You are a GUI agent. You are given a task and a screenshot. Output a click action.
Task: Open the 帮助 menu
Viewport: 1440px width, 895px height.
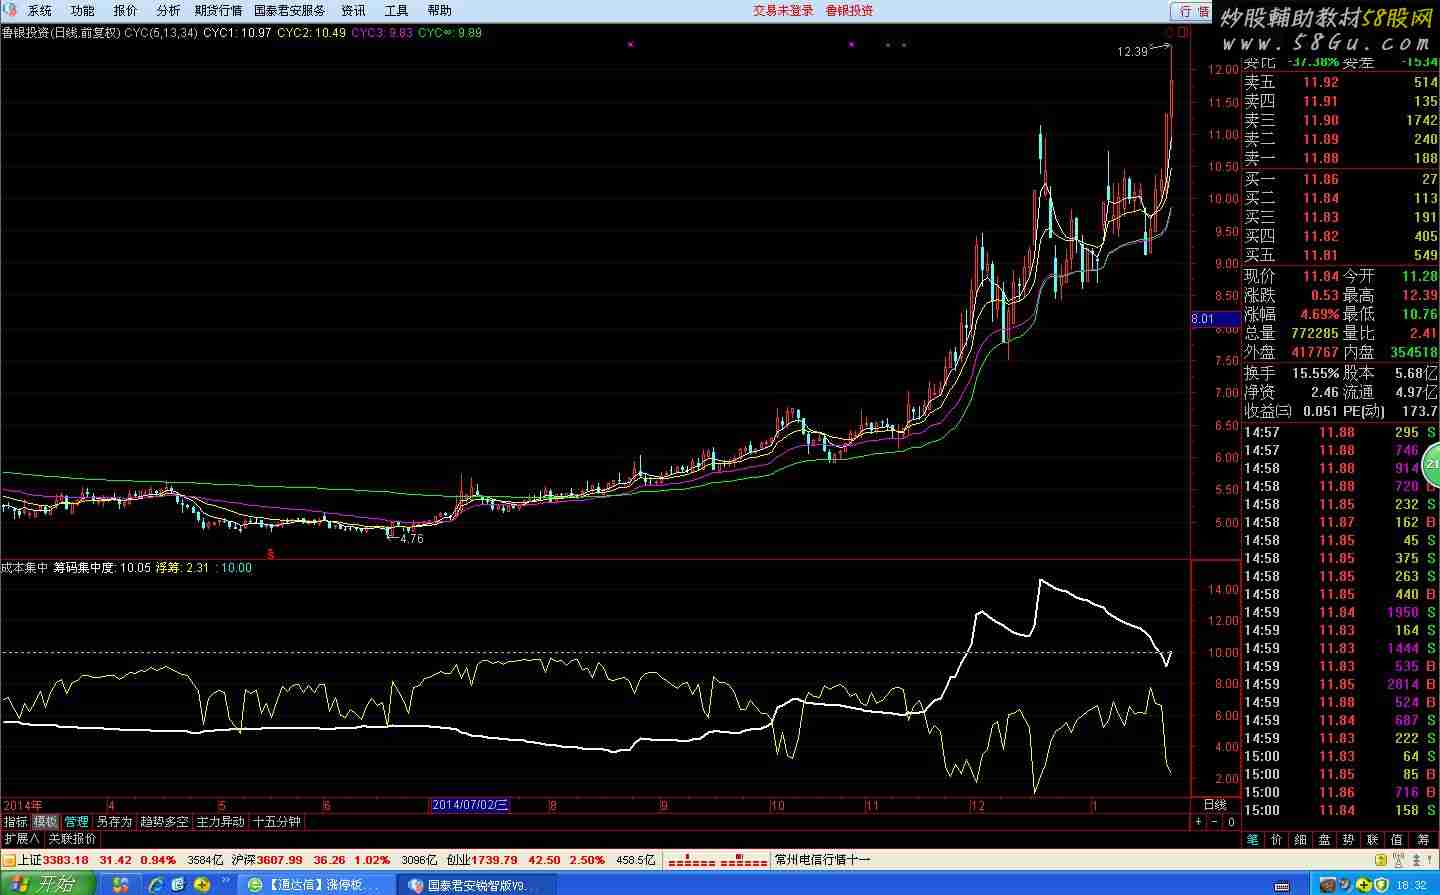coord(439,11)
